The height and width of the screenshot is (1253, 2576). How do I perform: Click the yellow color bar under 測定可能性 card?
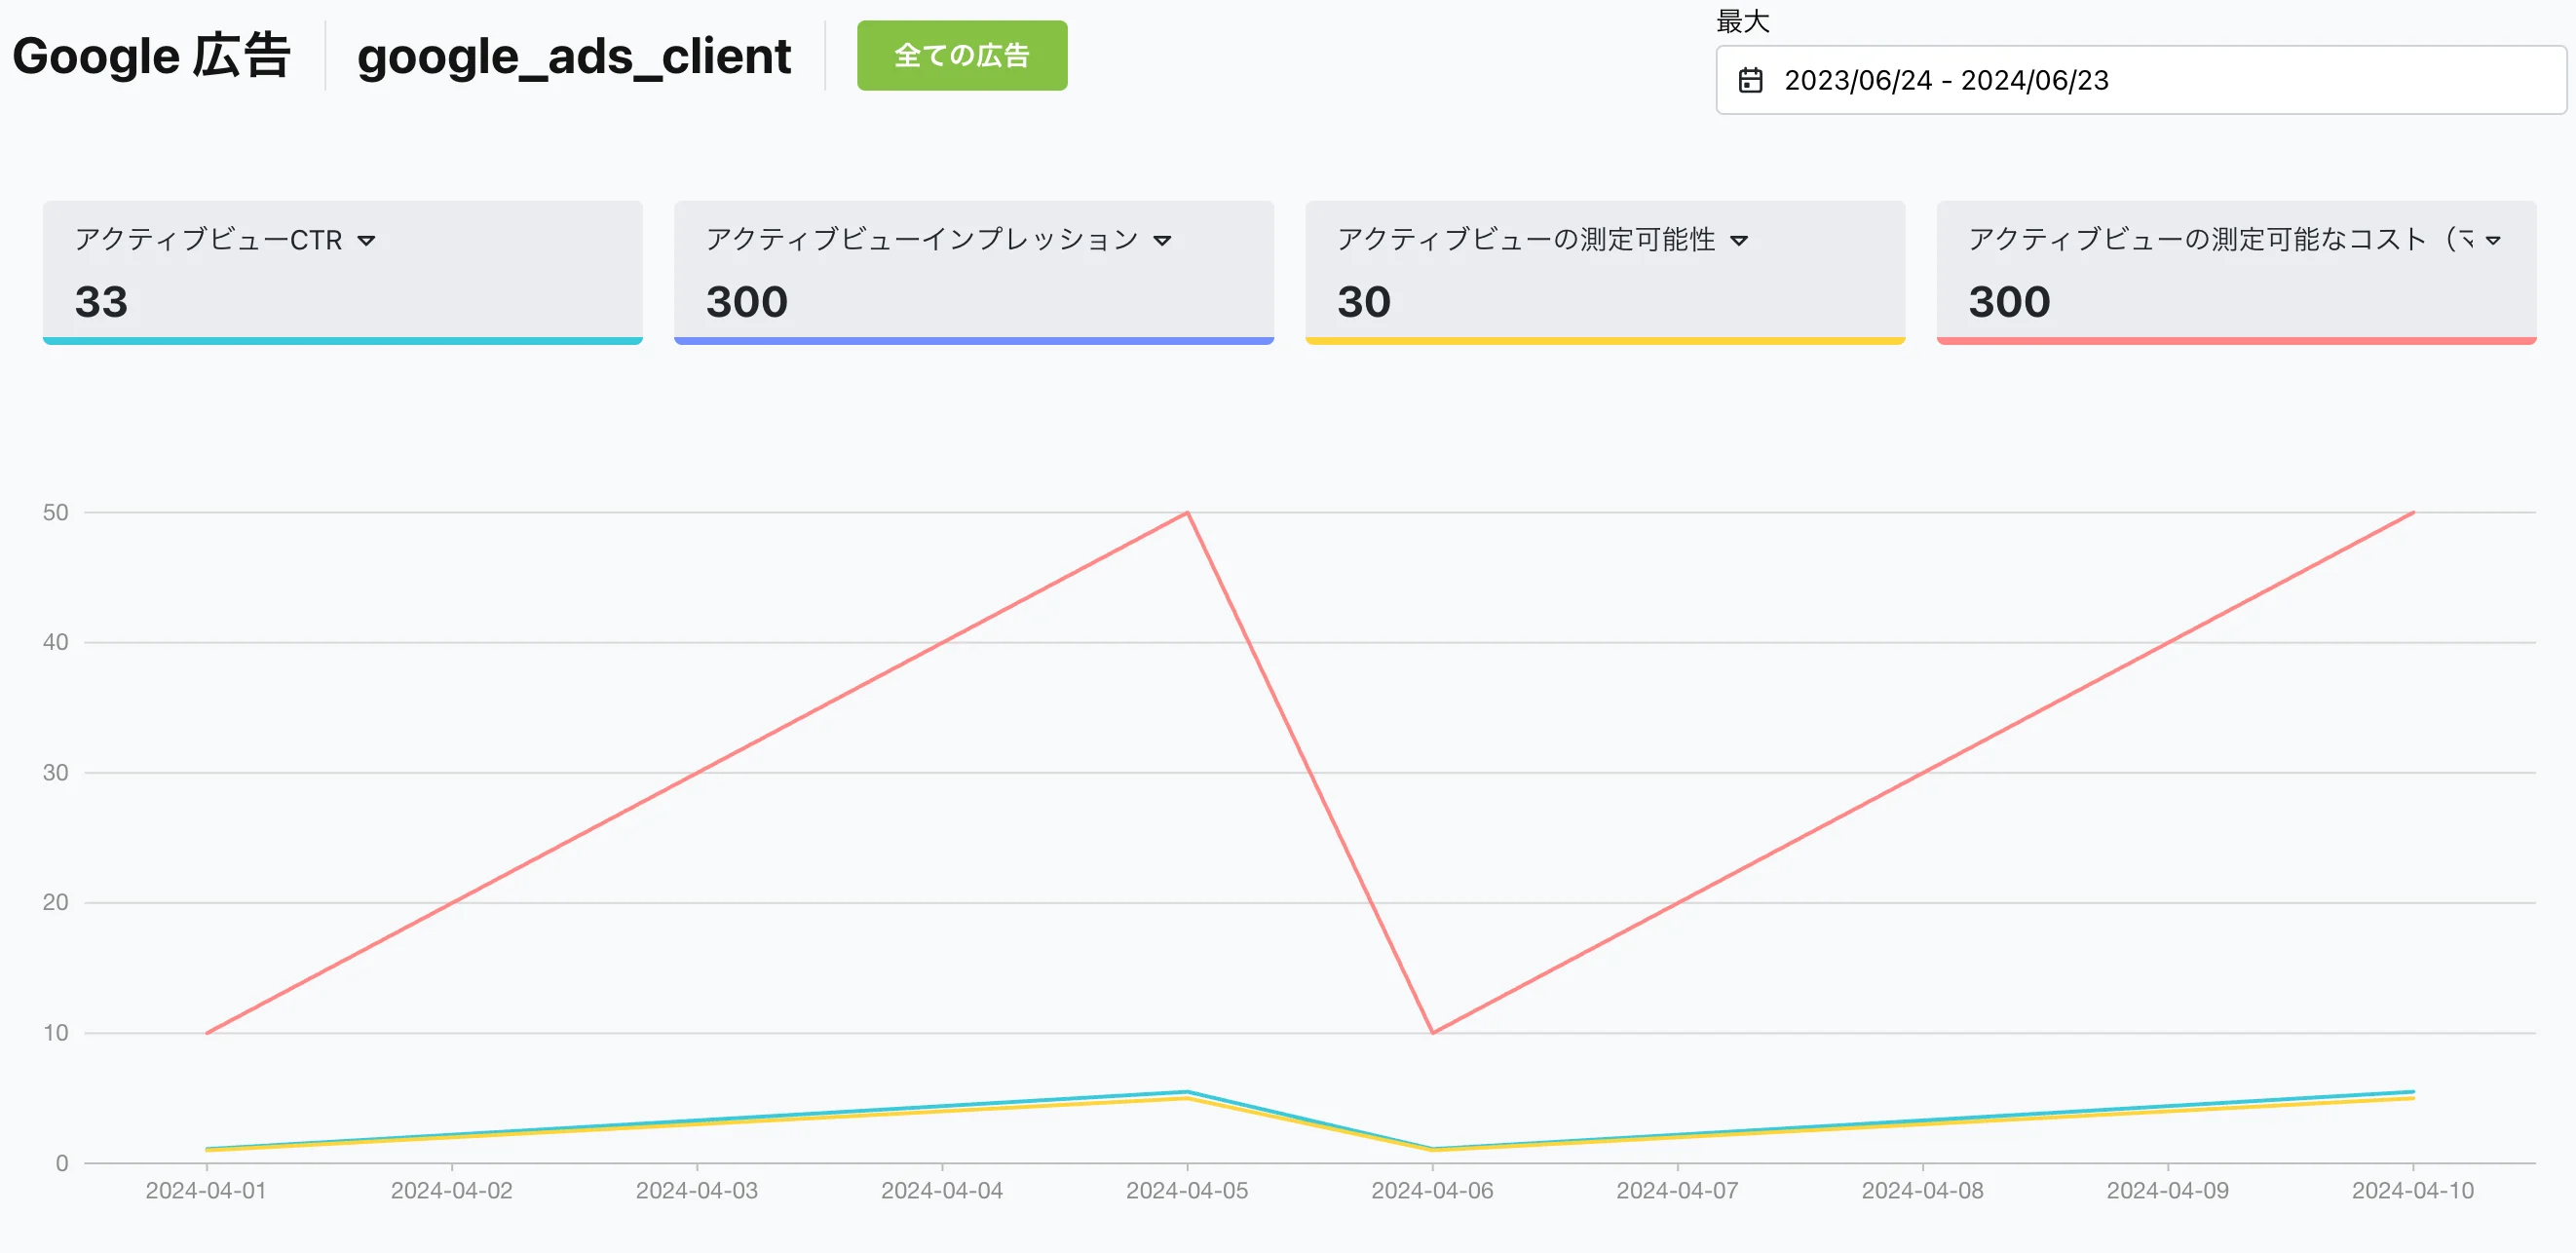1604,341
